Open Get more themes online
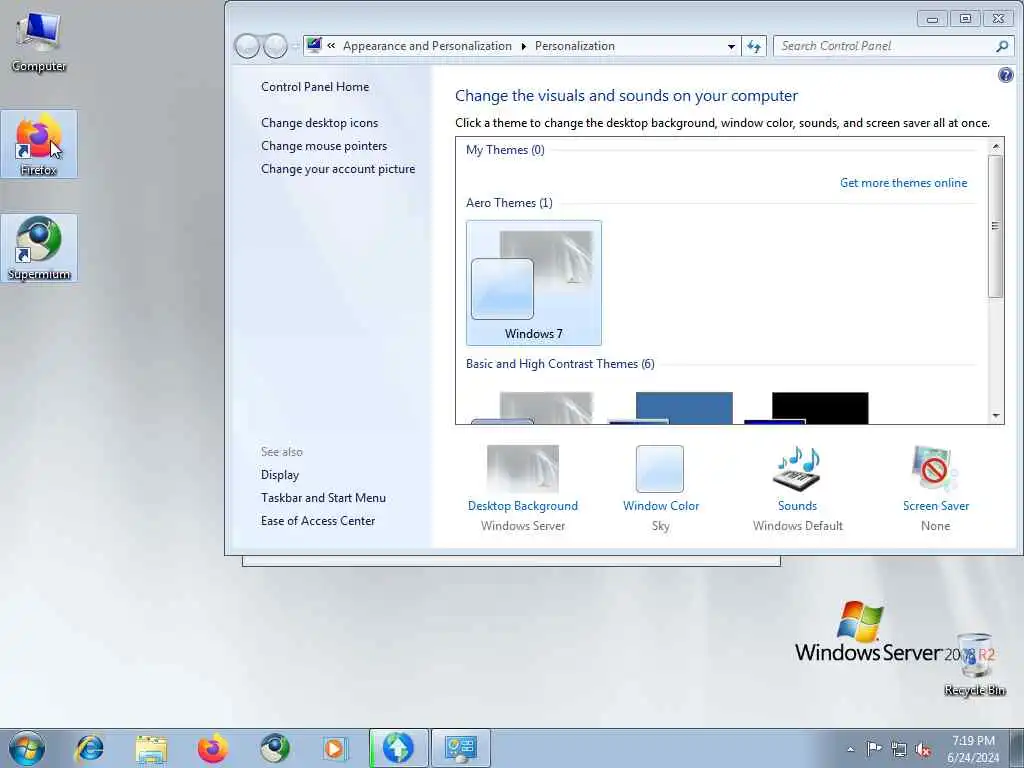This screenshot has height=768, width=1024. coord(903,183)
